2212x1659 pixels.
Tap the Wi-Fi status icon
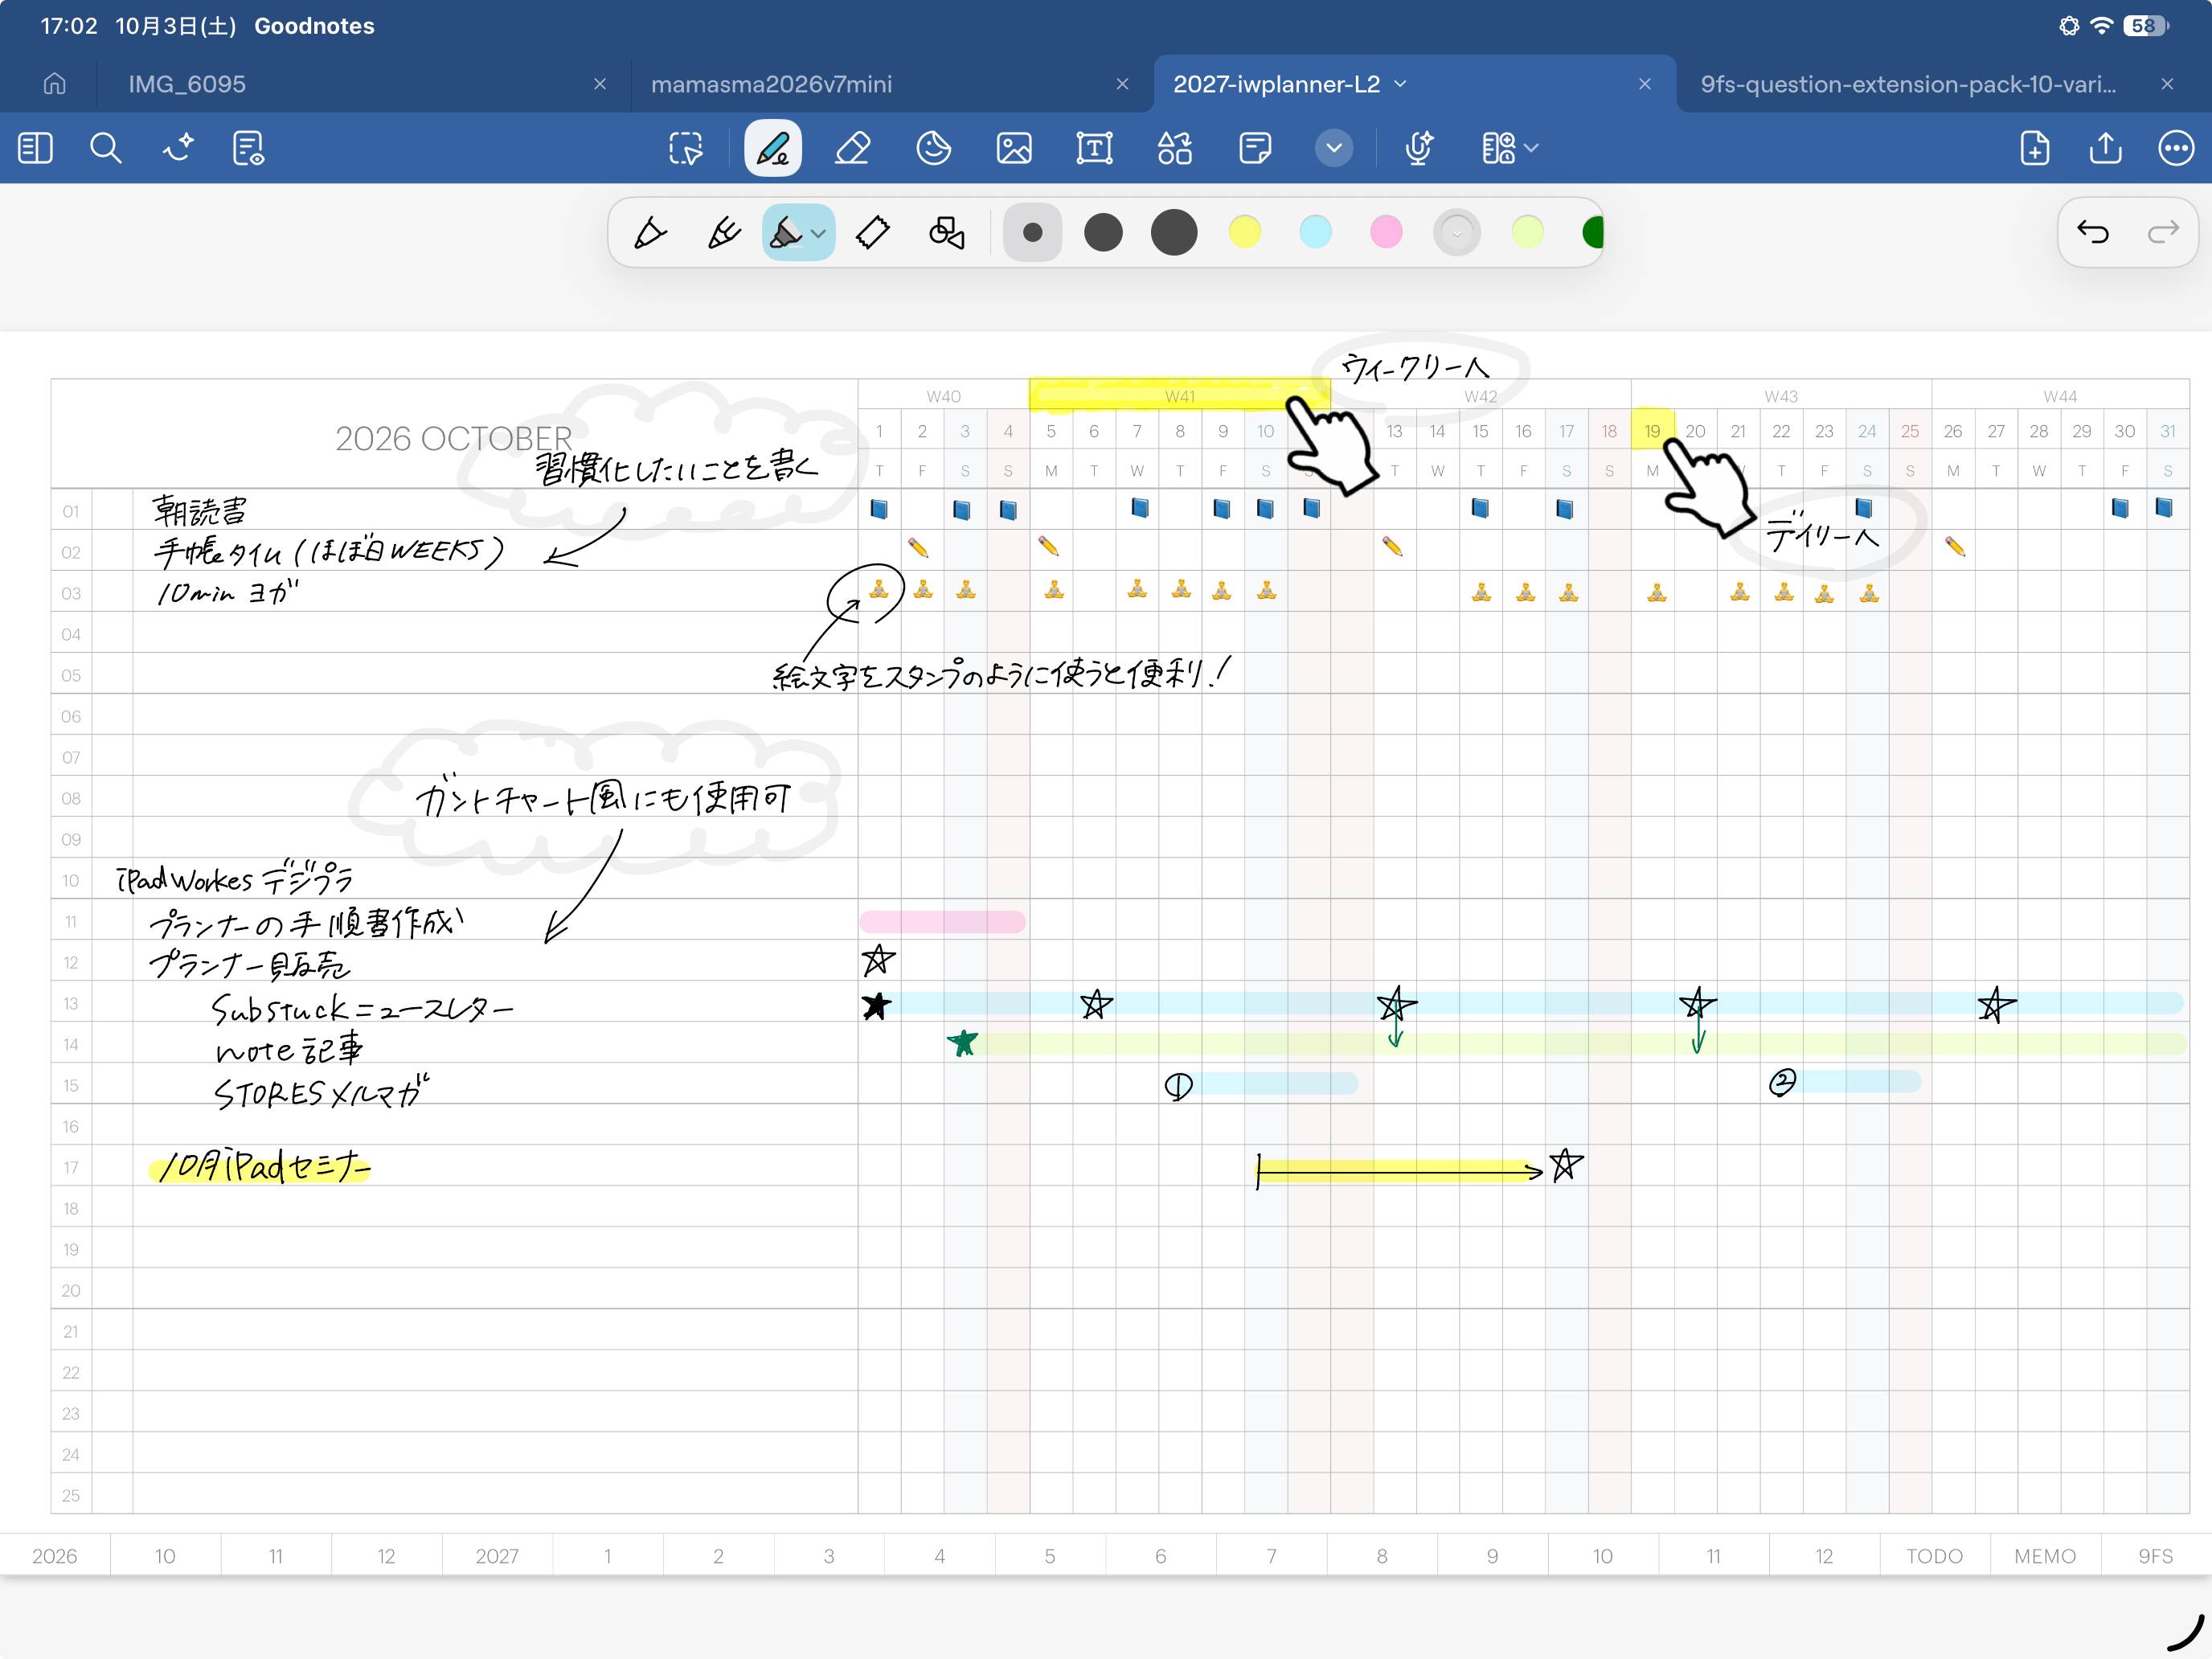point(2102,26)
